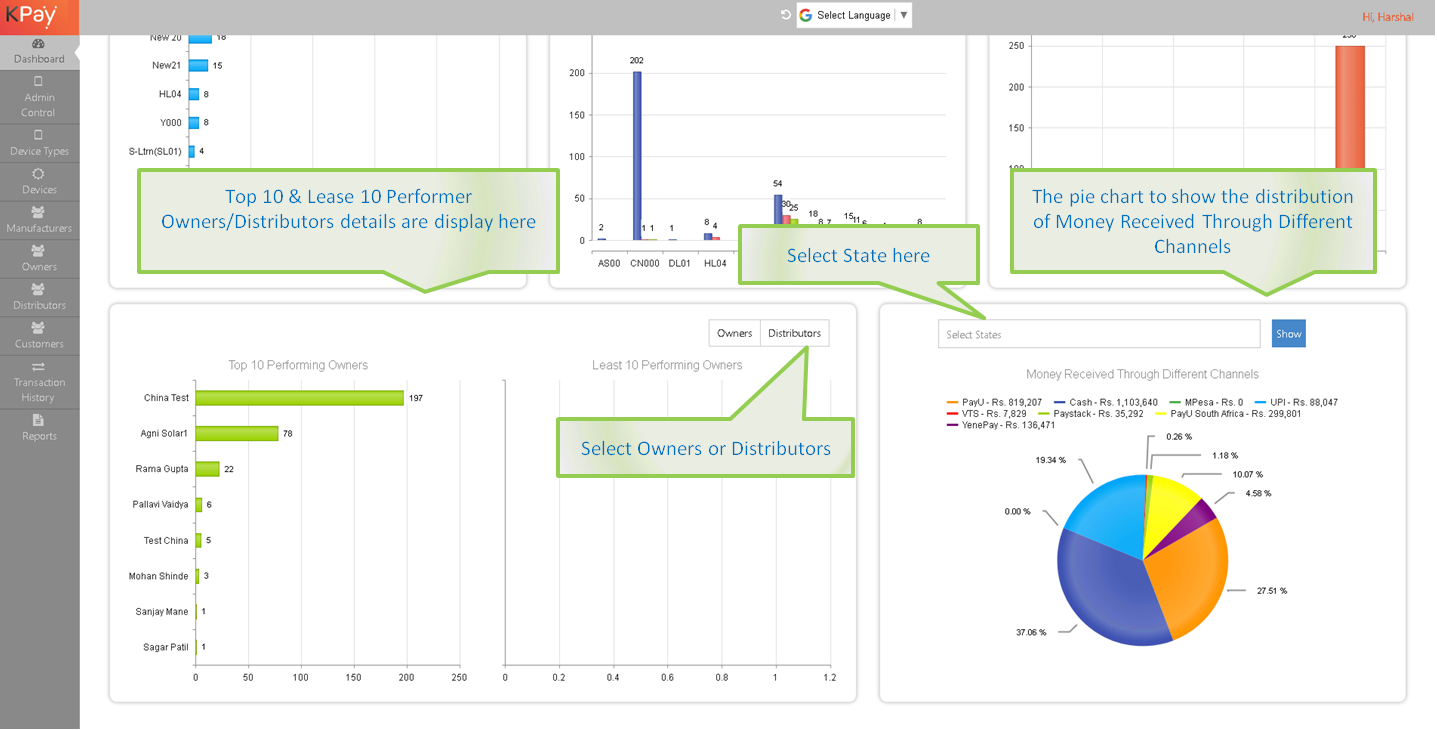Click the 'HL04' axis label in center chart
This screenshot has height=730, width=1437.
[x=715, y=264]
